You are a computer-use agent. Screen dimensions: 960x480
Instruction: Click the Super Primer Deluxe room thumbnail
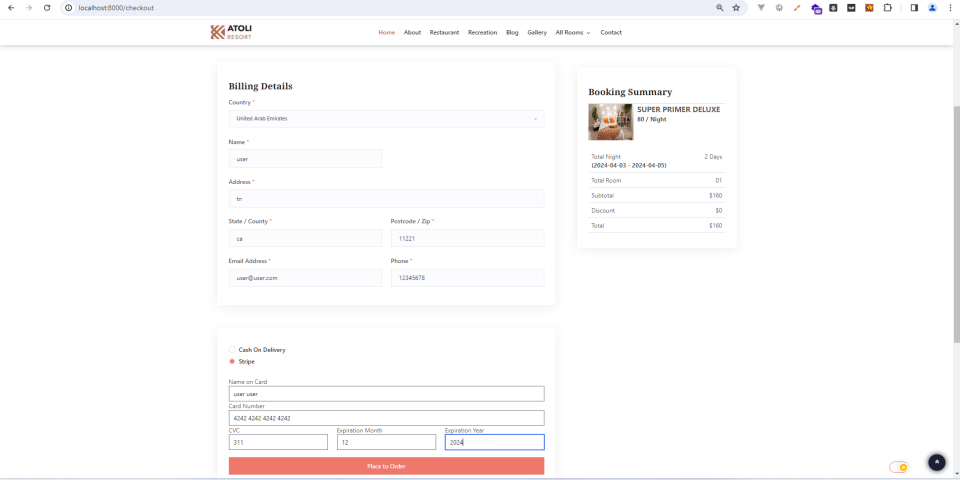[x=610, y=122]
